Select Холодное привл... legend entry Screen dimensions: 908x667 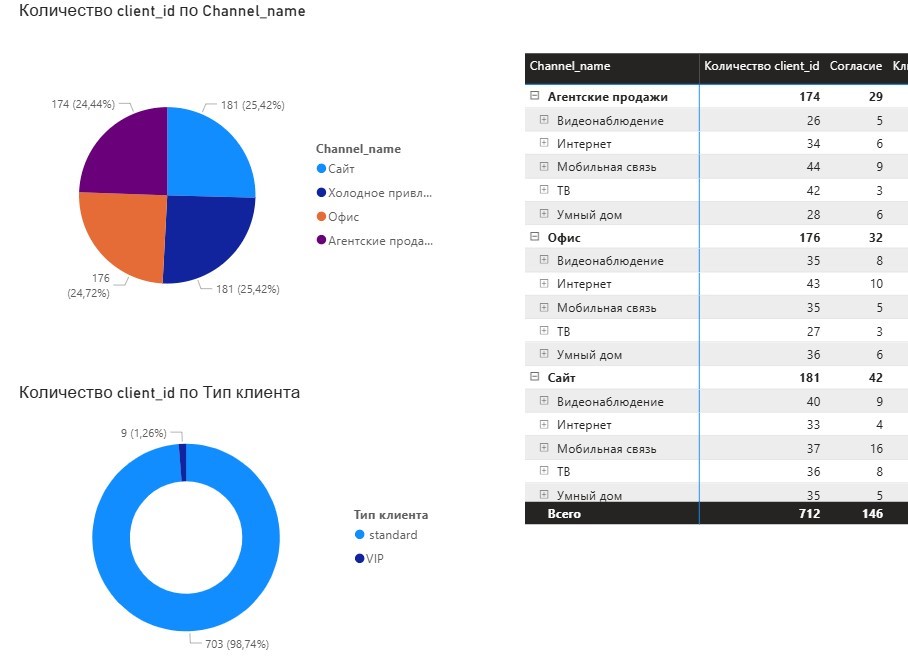pyautogui.click(x=380, y=193)
